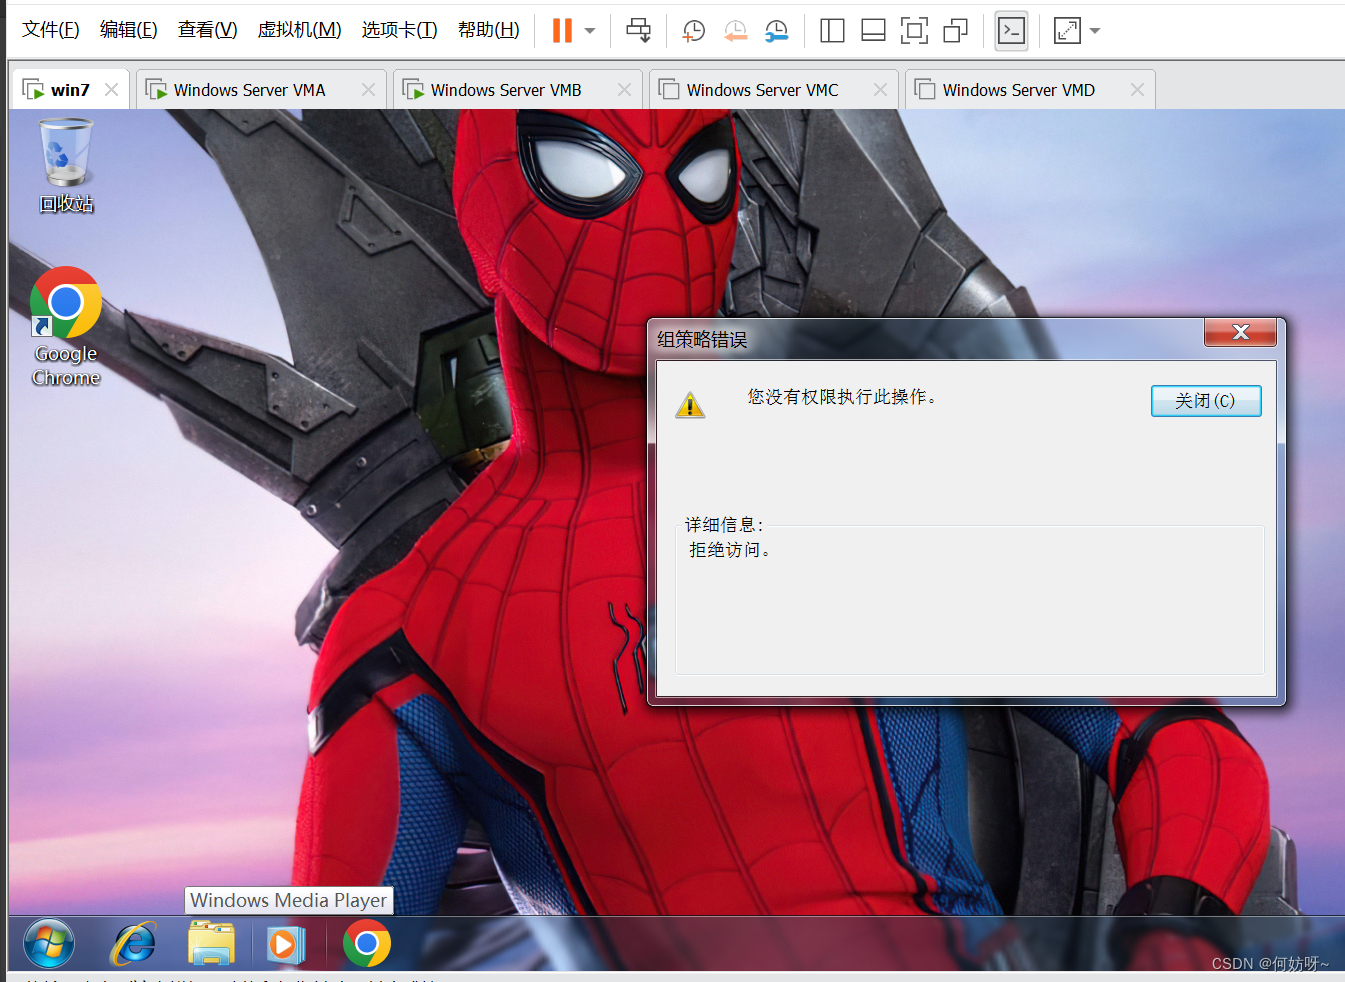Open the stretch display dropdown arrow
Viewport: 1345px width, 982px height.
pyautogui.click(x=1095, y=31)
